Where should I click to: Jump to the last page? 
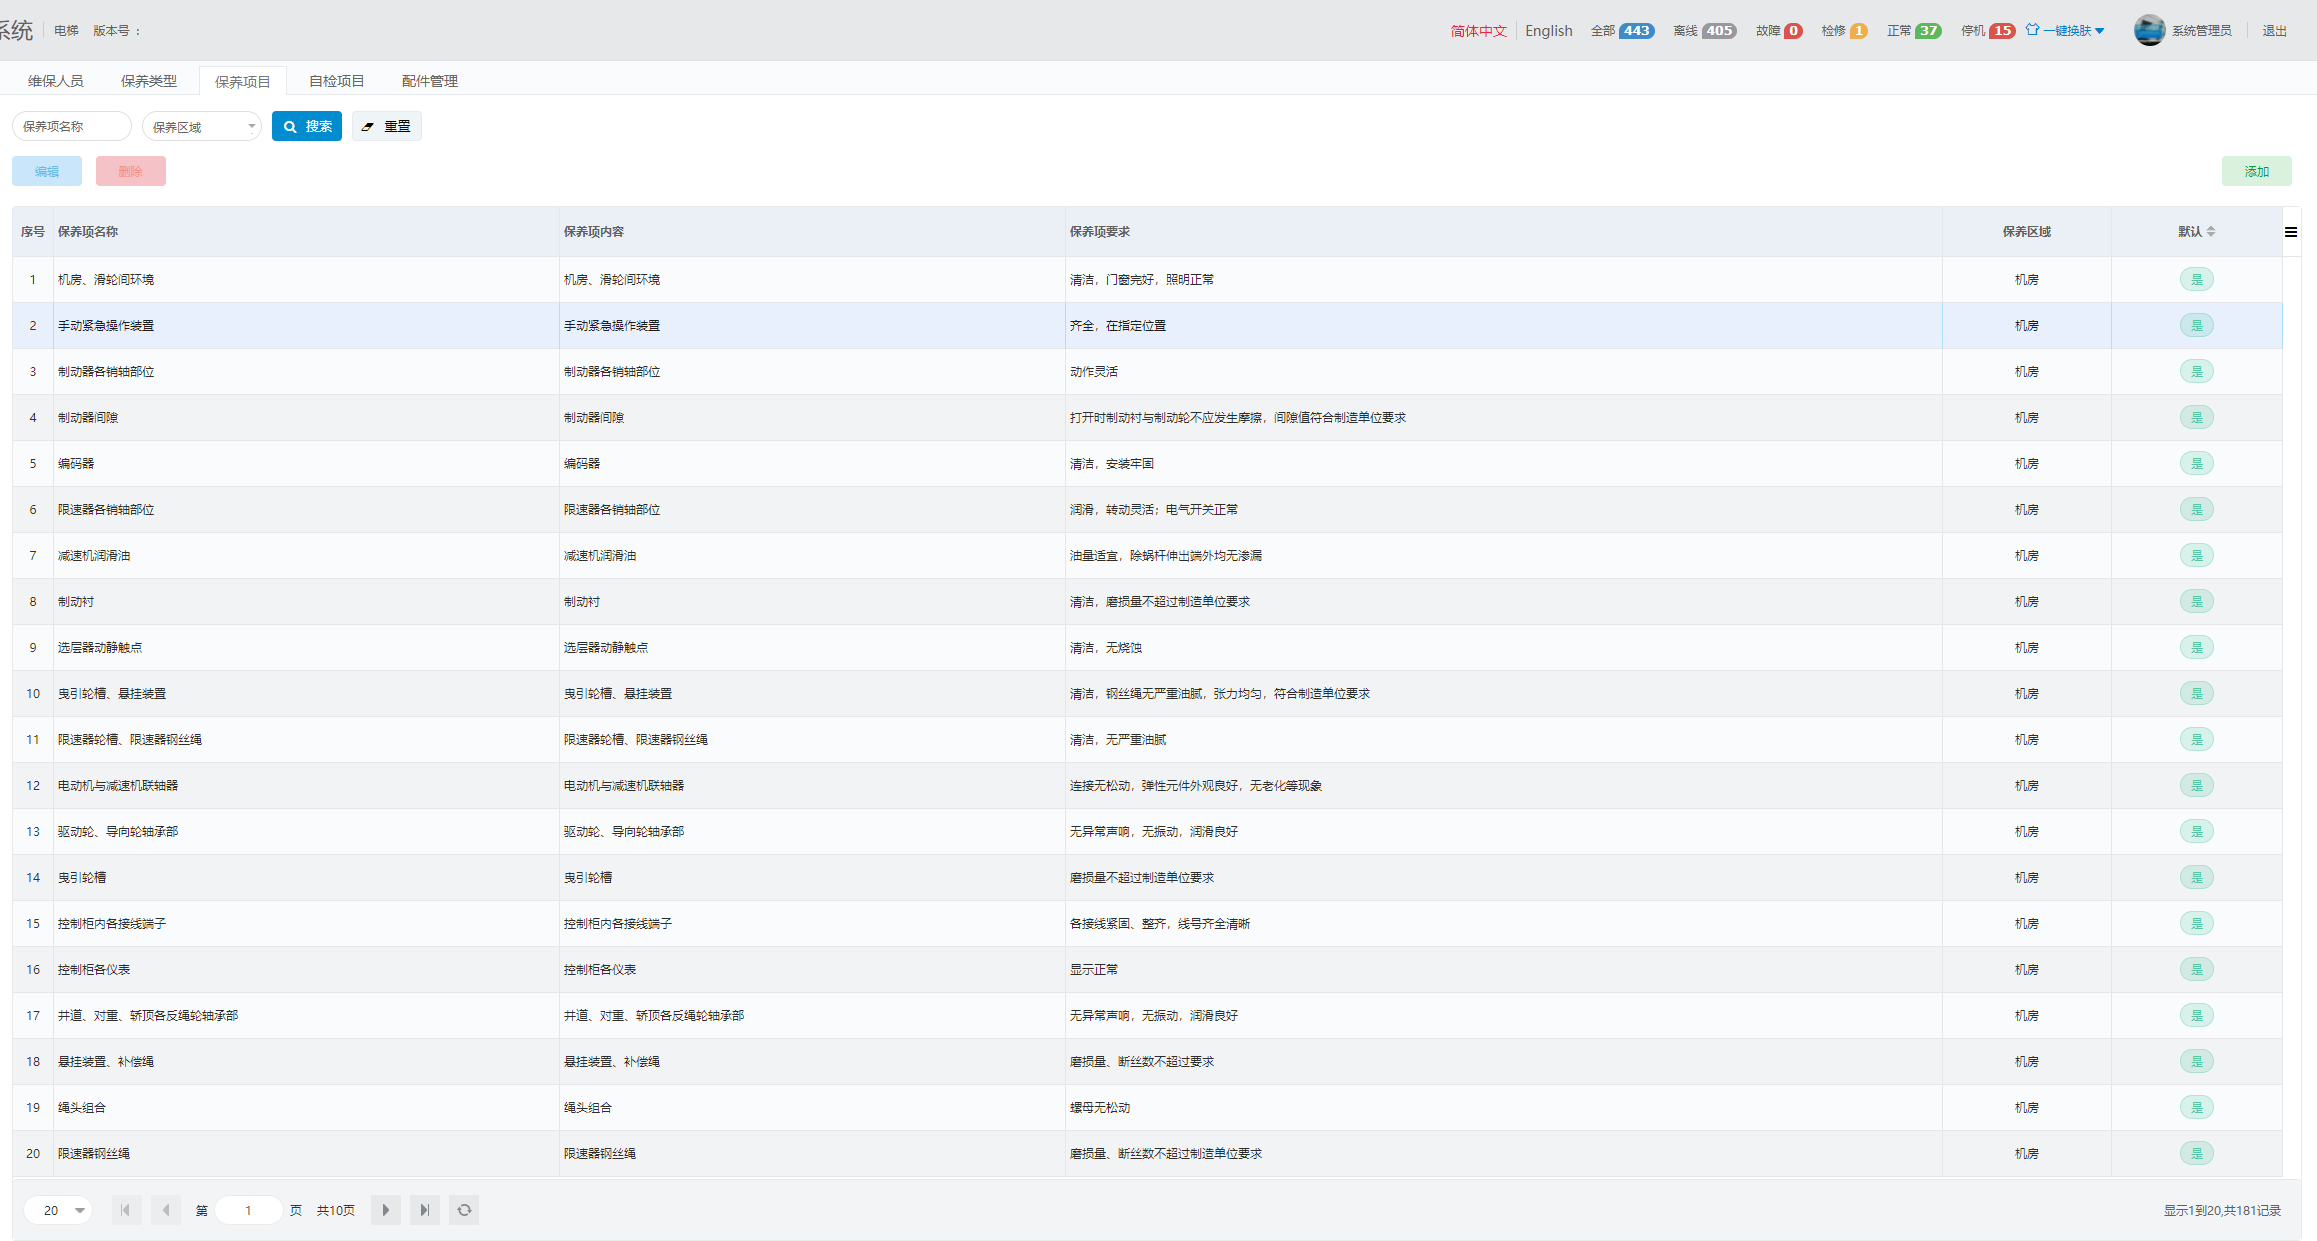[425, 1210]
